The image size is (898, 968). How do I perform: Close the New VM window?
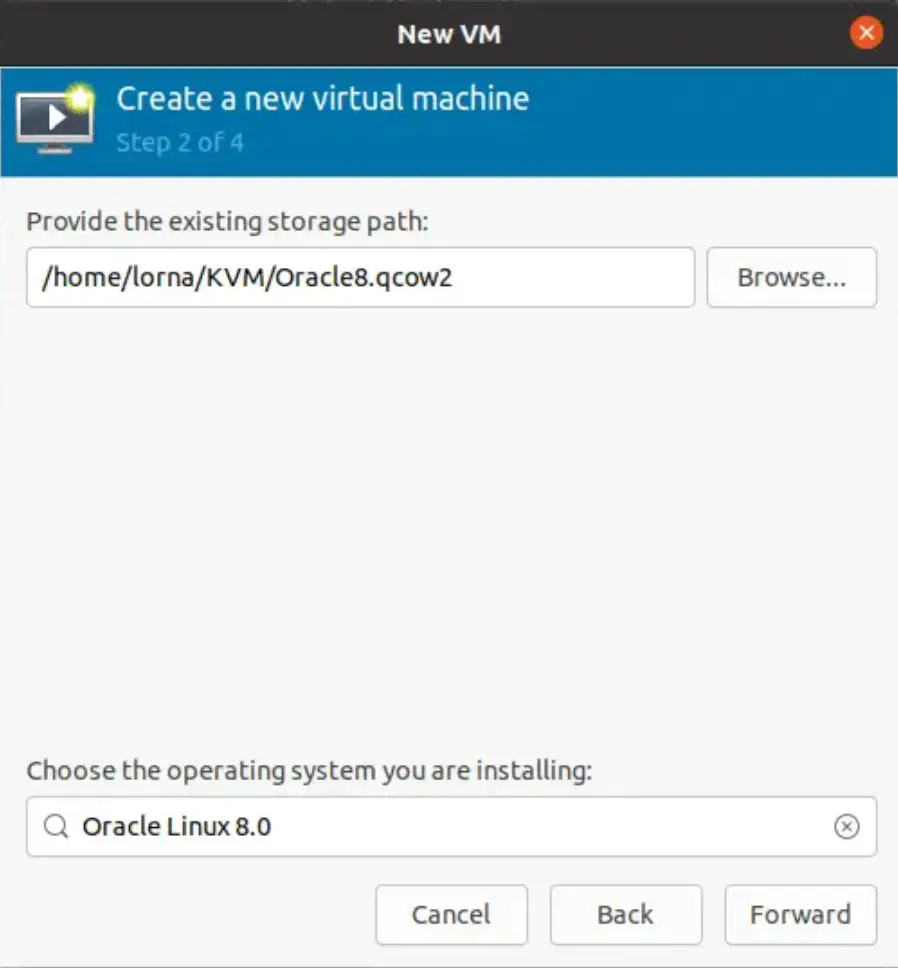(865, 32)
